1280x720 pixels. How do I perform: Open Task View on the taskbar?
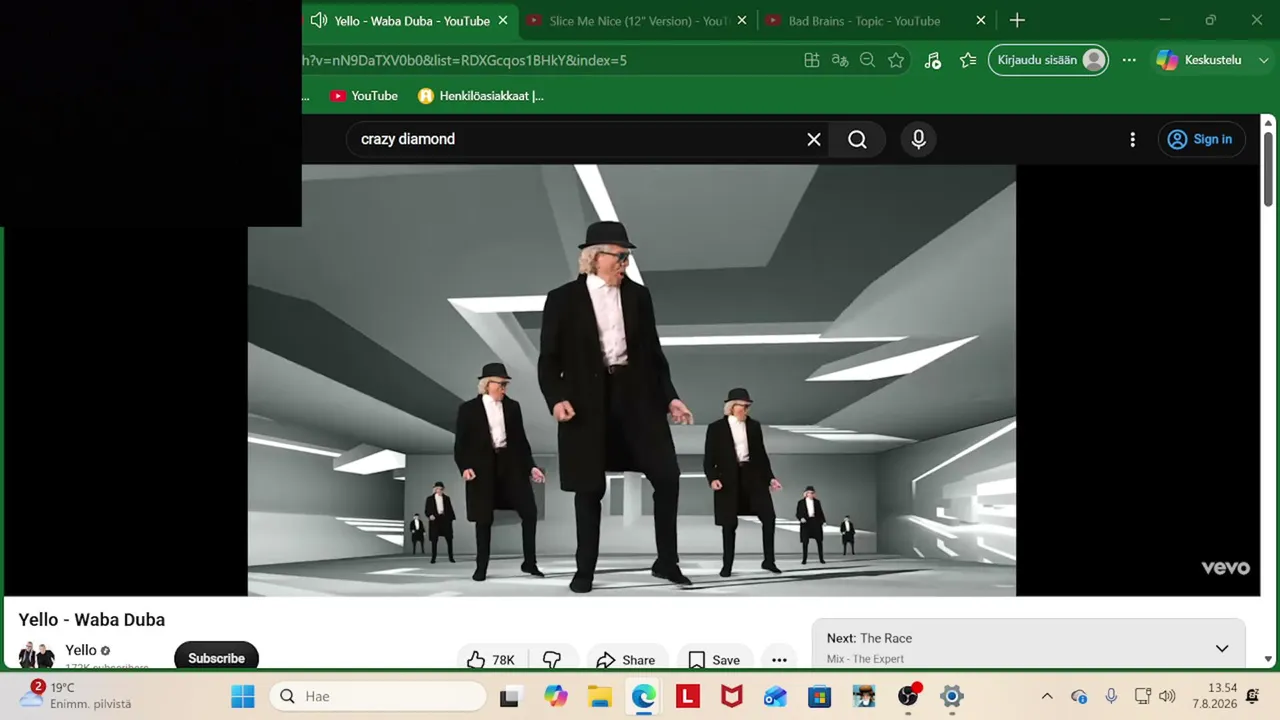pos(509,696)
